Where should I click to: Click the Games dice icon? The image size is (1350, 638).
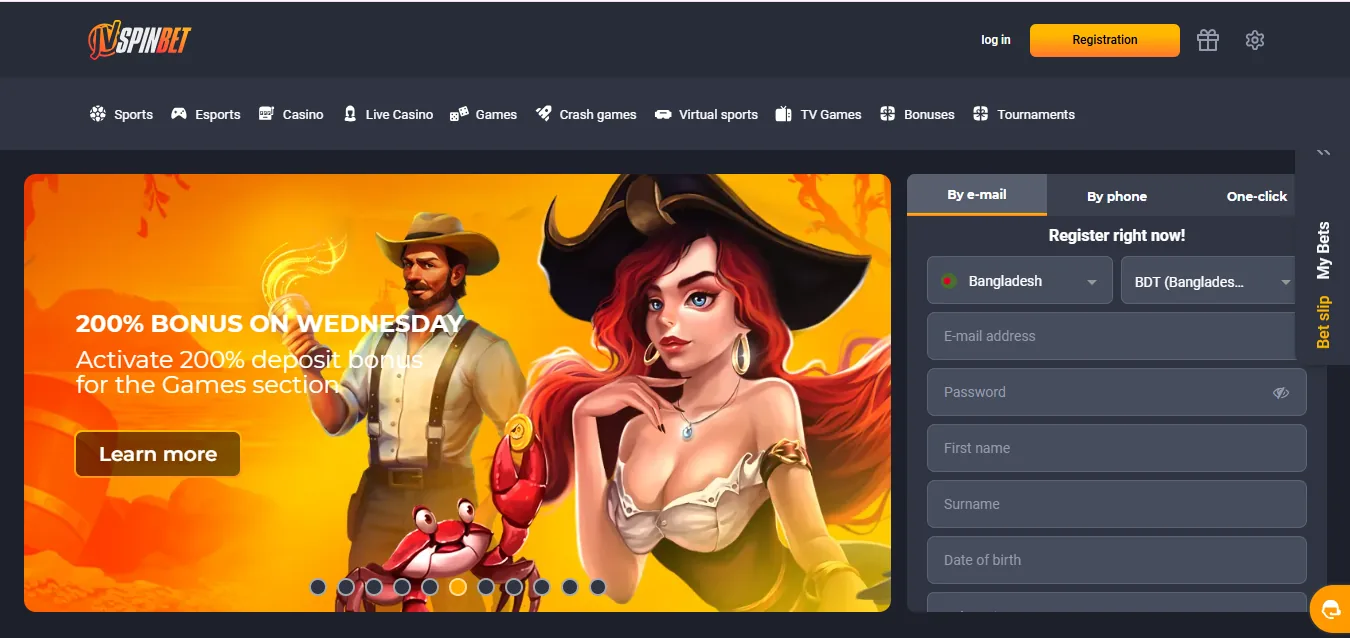click(459, 114)
